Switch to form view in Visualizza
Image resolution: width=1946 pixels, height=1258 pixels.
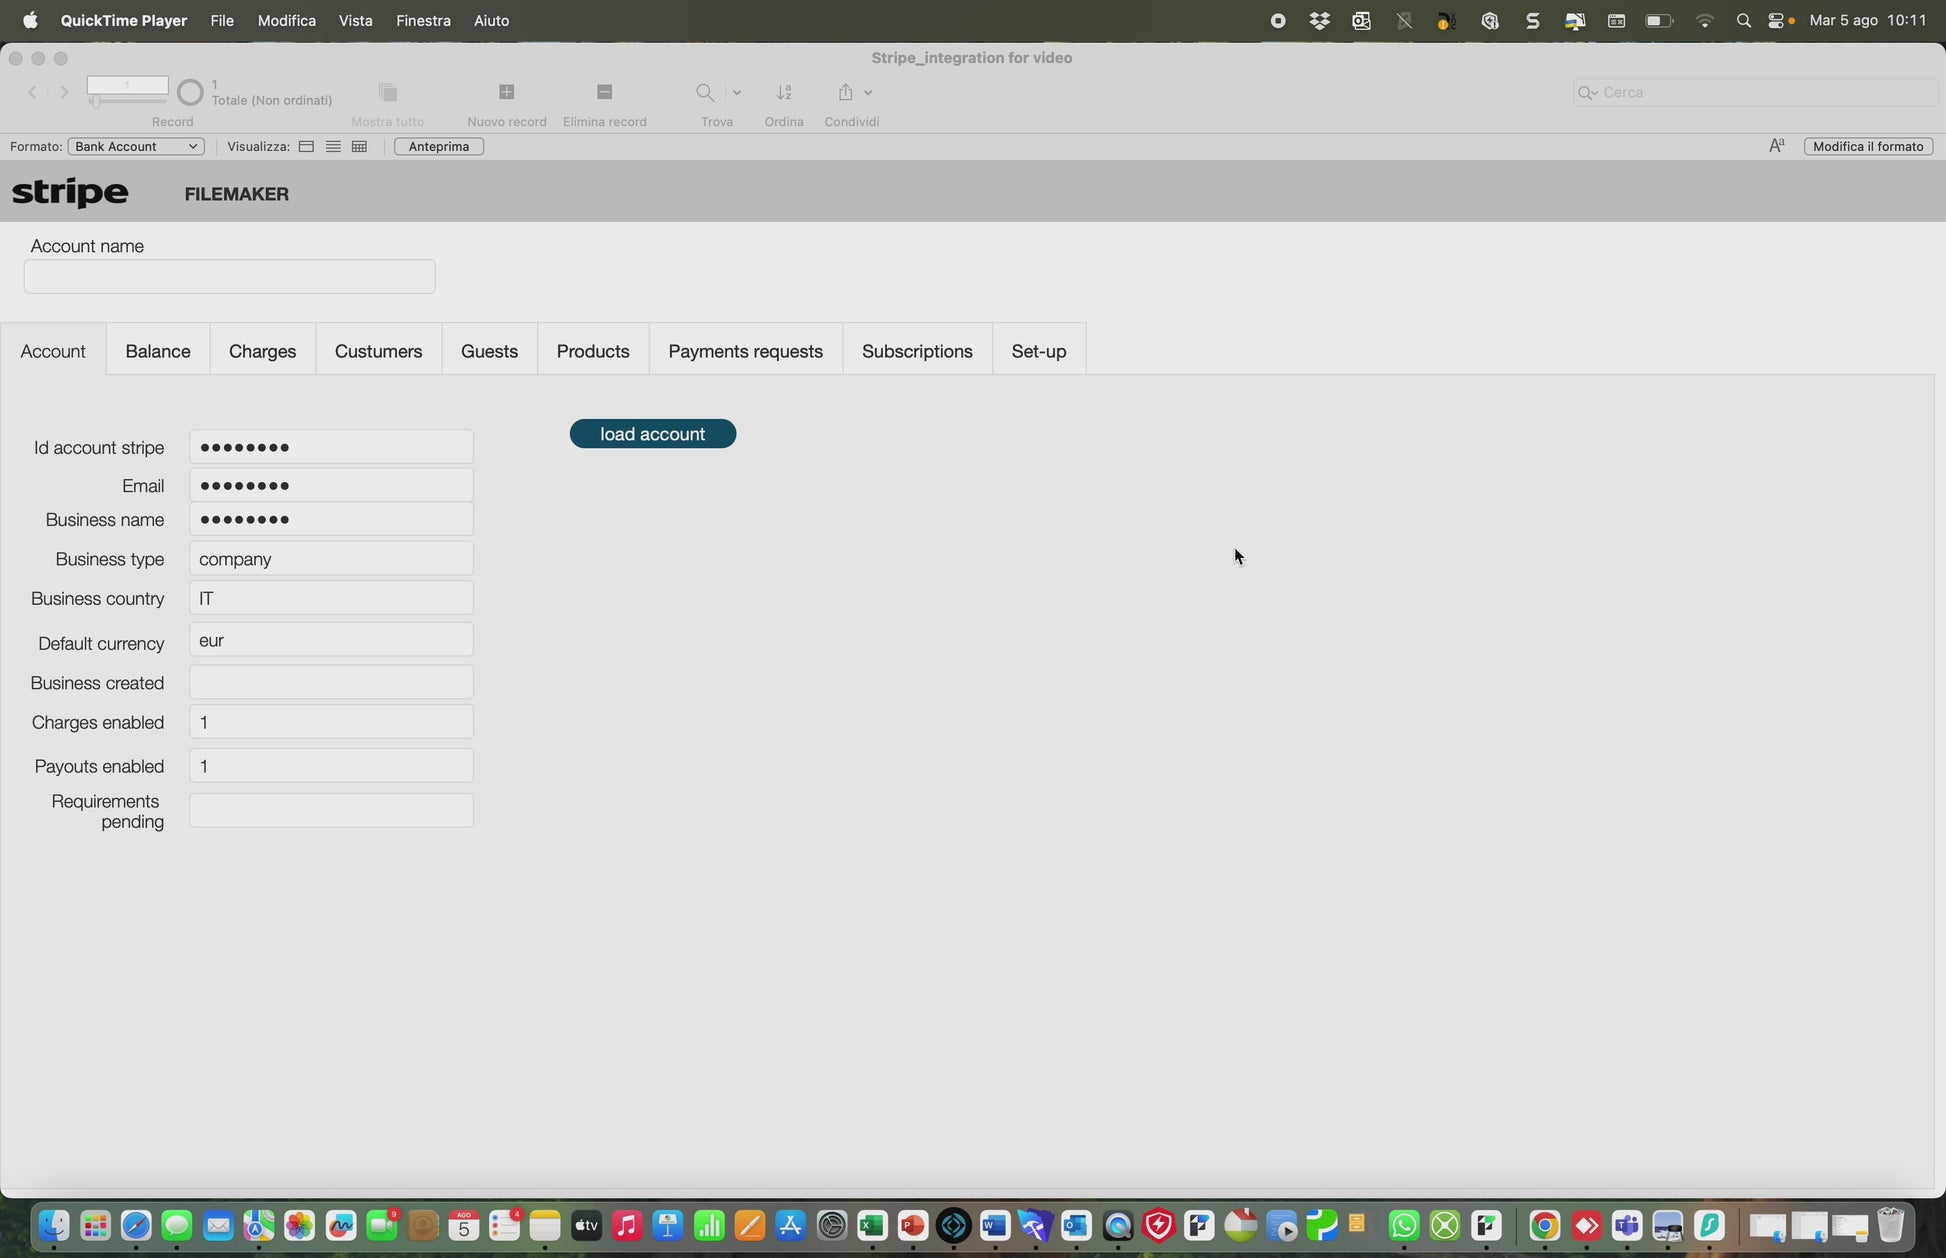(x=307, y=146)
